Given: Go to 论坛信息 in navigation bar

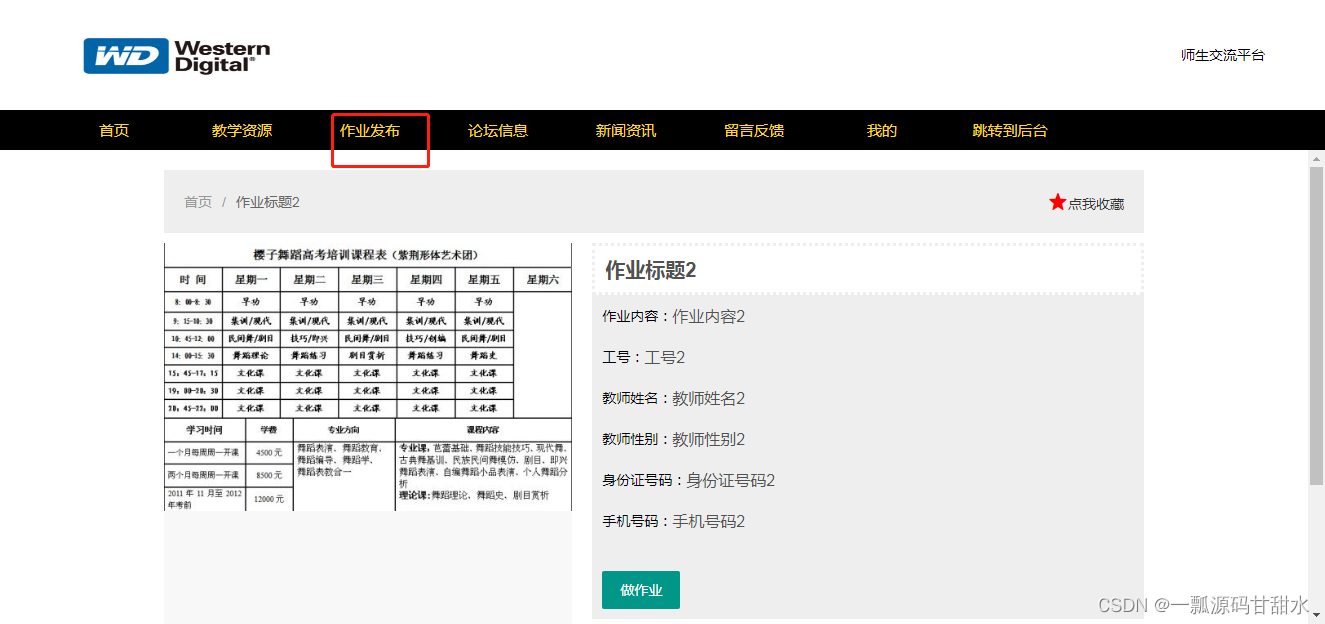Looking at the screenshot, I should tap(498, 130).
